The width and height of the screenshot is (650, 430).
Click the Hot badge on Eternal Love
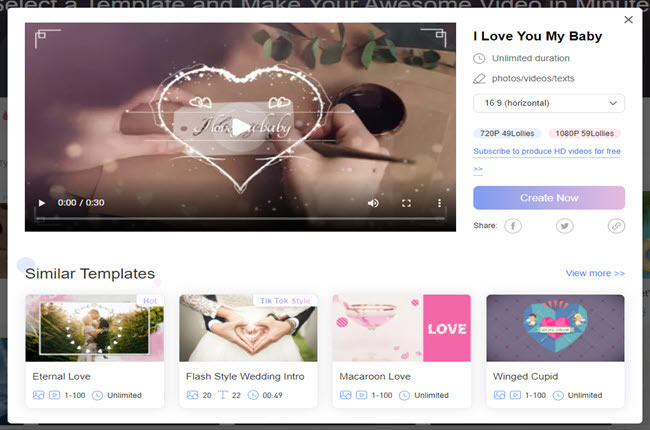(150, 301)
